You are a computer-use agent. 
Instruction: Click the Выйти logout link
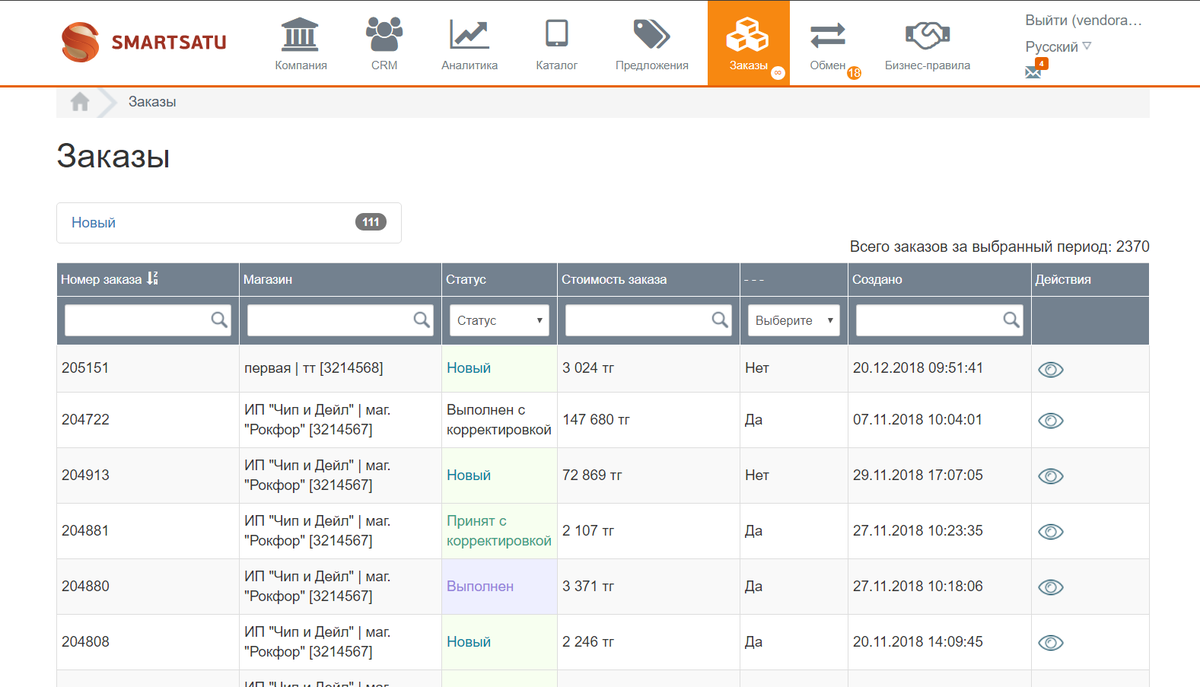1083,20
